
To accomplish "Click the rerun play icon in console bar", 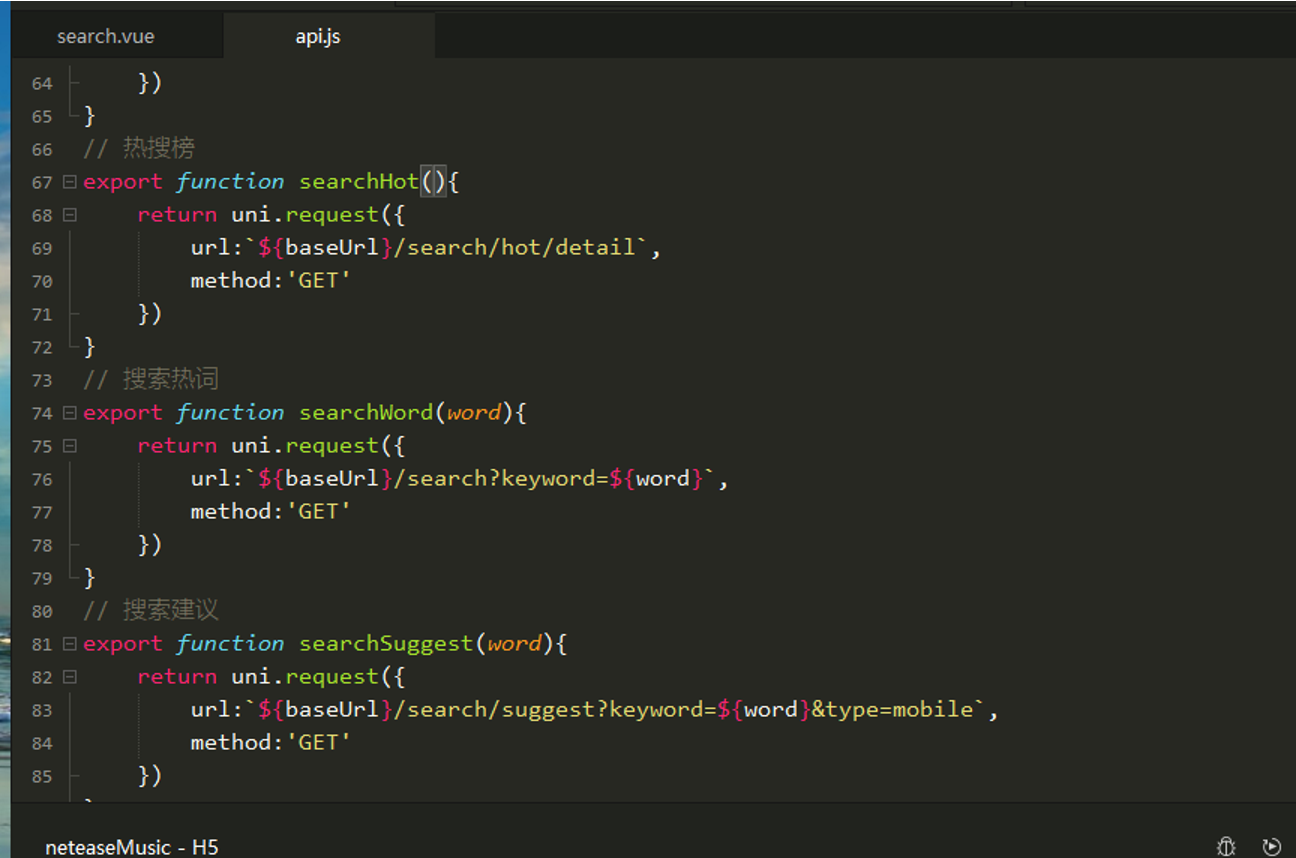I will (x=1272, y=846).
